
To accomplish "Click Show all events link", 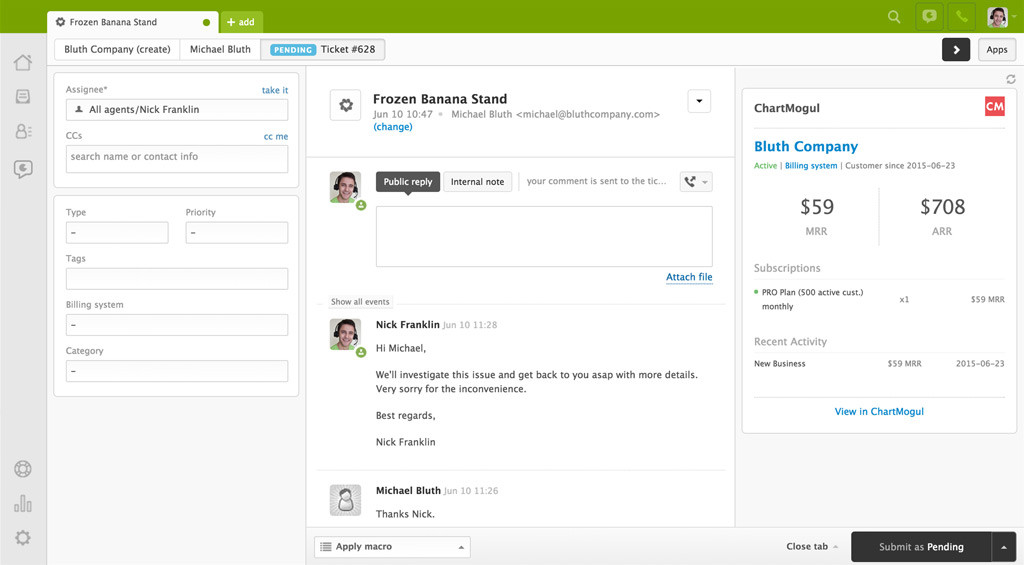I will click(x=360, y=302).
